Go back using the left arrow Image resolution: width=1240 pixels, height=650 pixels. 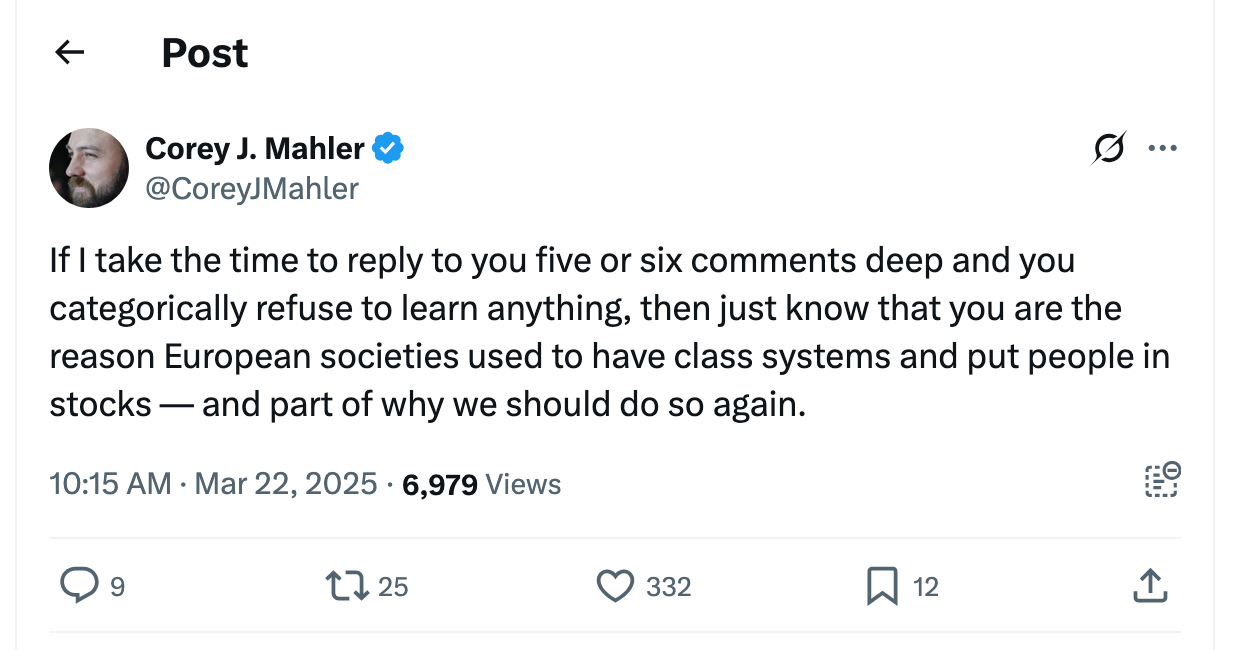click(x=69, y=53)
